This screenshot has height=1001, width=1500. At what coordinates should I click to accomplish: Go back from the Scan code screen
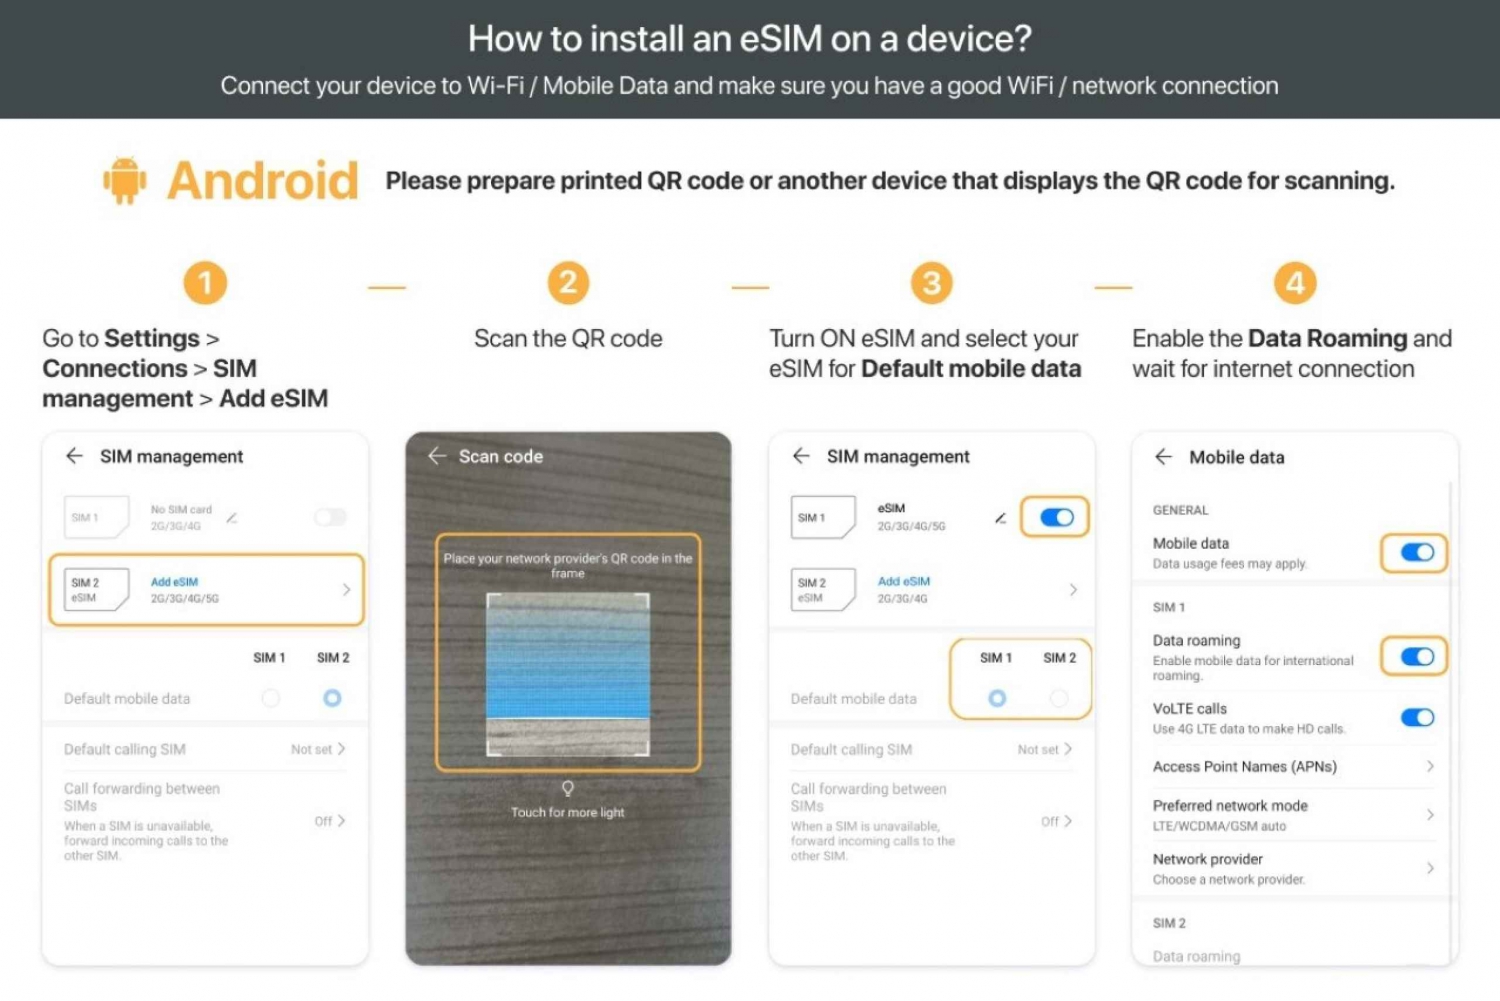click(437, 456)
